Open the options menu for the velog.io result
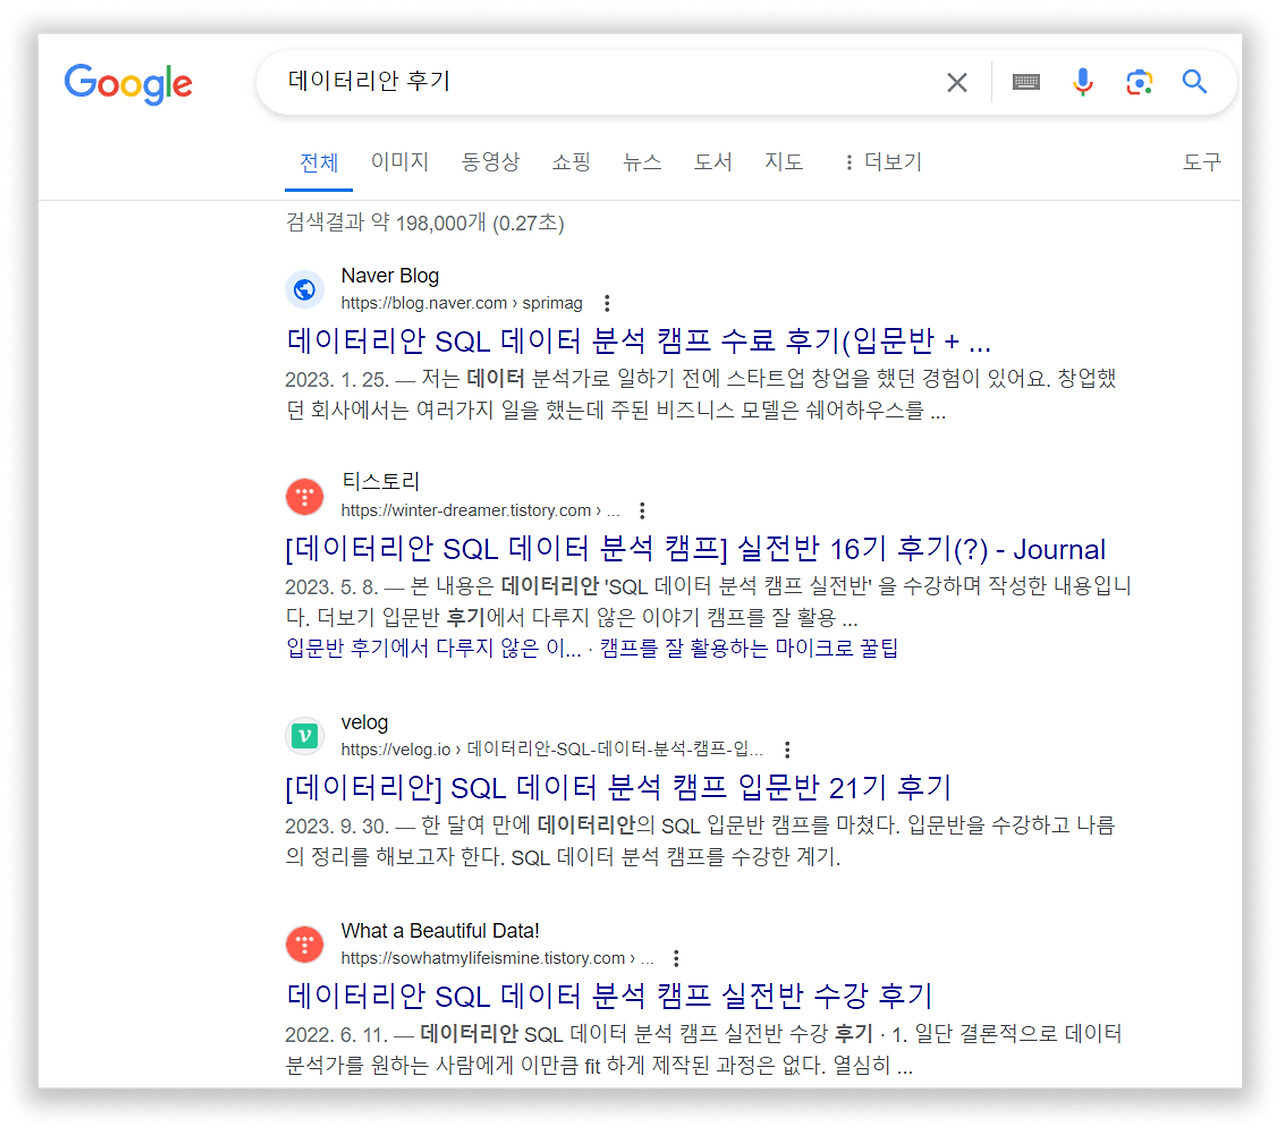1280x1130 pixels. point(787,749)
